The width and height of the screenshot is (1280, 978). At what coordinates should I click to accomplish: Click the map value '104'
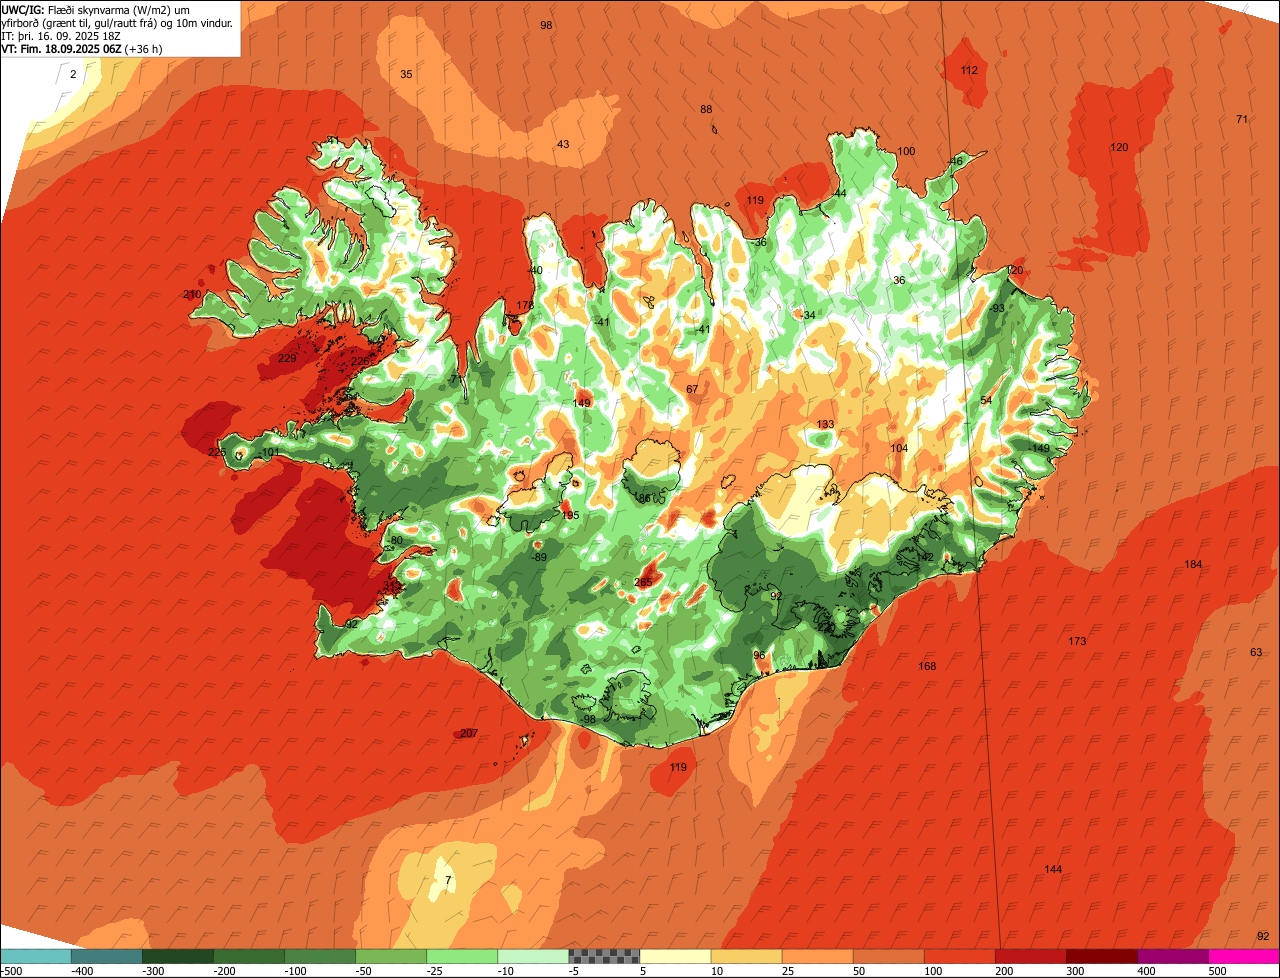[x=899, y=448]
